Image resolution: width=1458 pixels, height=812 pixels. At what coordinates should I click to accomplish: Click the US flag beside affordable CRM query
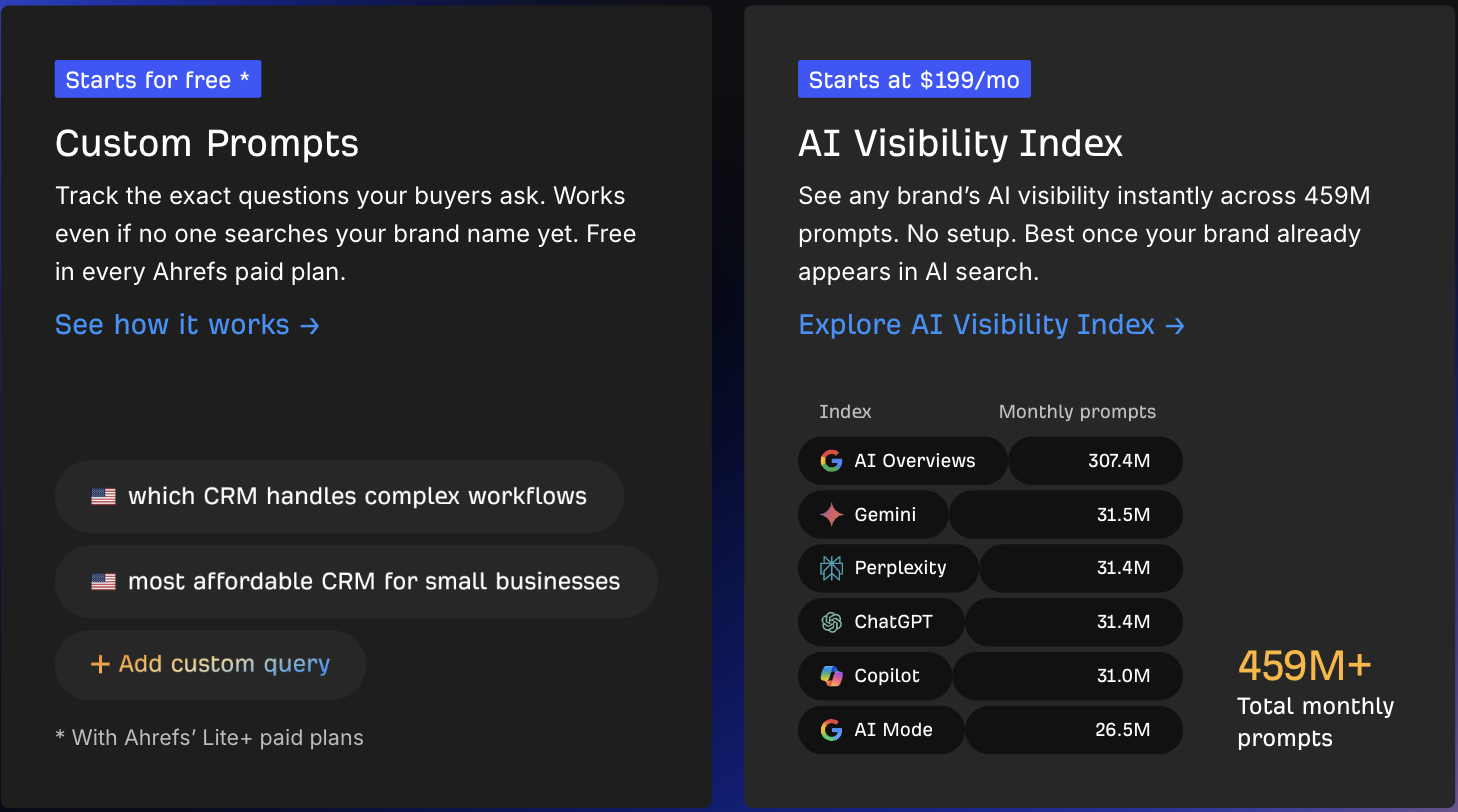point(103,581)
